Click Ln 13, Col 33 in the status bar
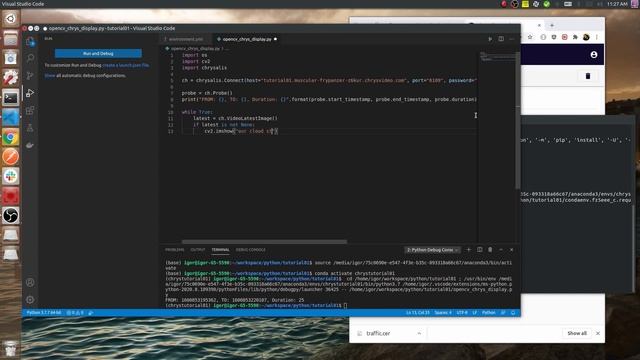 pos(418,313)
